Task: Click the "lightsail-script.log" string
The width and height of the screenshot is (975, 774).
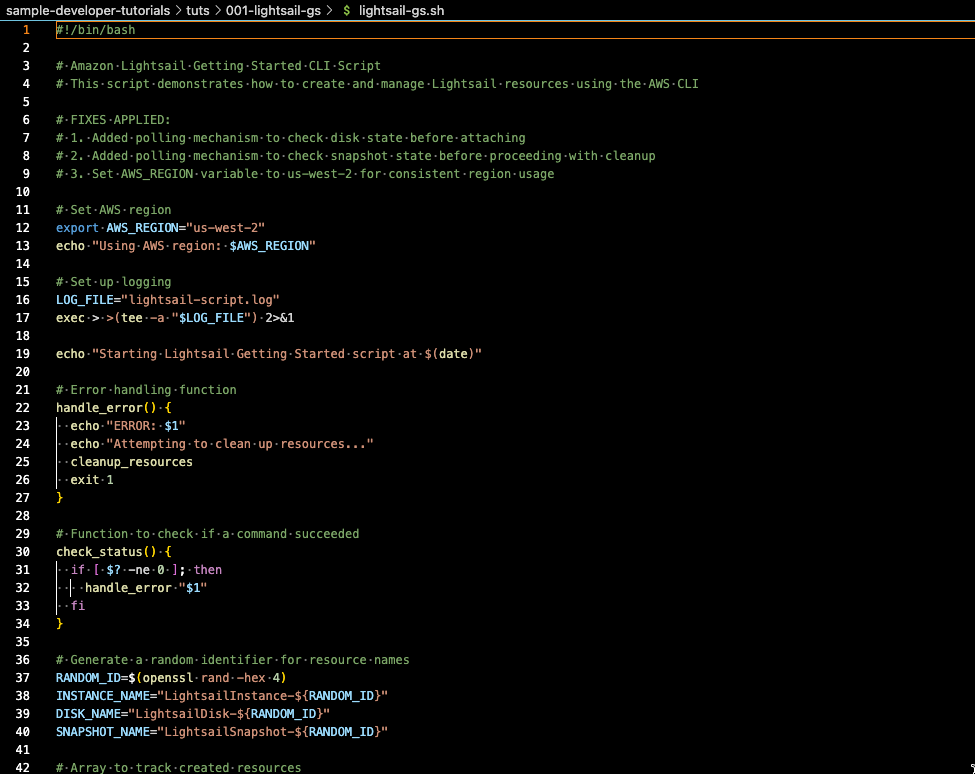Action: tap(200, 300)
